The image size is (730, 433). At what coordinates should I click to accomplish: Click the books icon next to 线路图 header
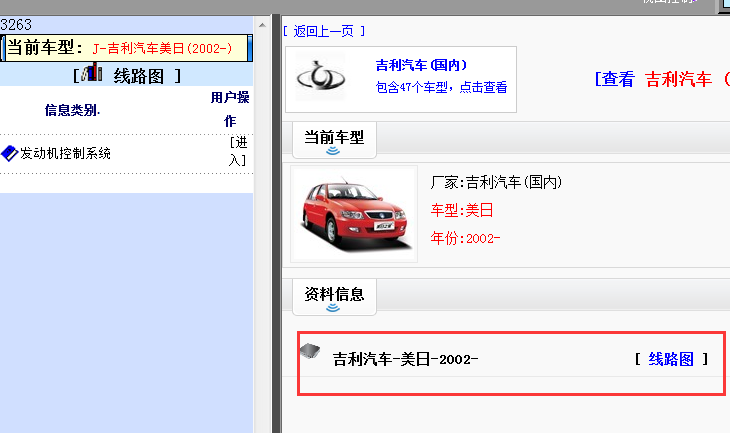[92, 73]
